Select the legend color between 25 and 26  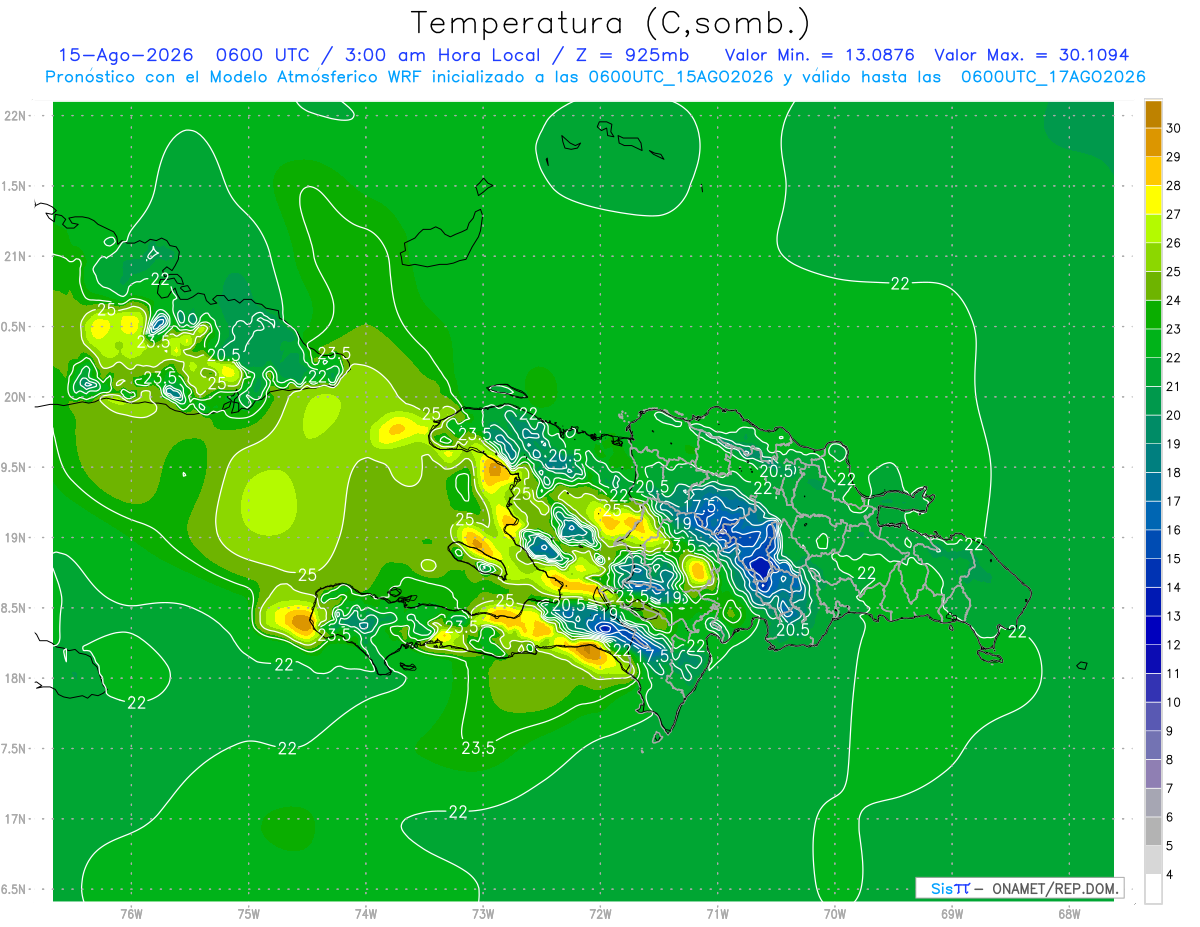point(1153,257)
